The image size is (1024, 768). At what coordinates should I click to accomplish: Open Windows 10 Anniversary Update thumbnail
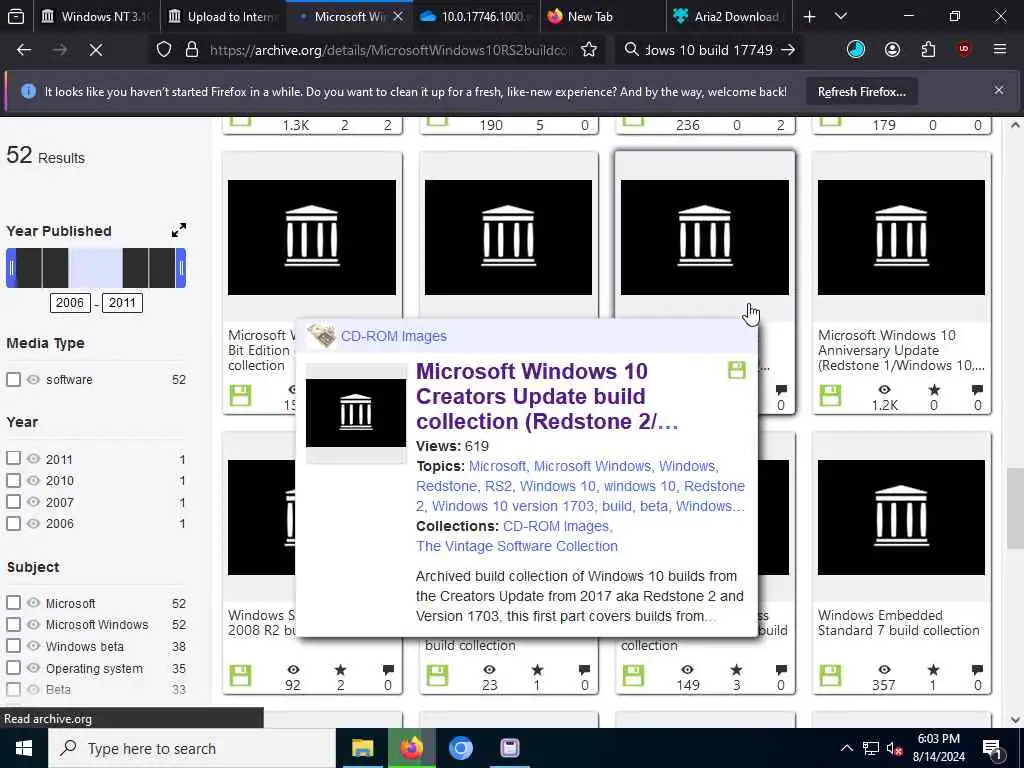(901, 237)
